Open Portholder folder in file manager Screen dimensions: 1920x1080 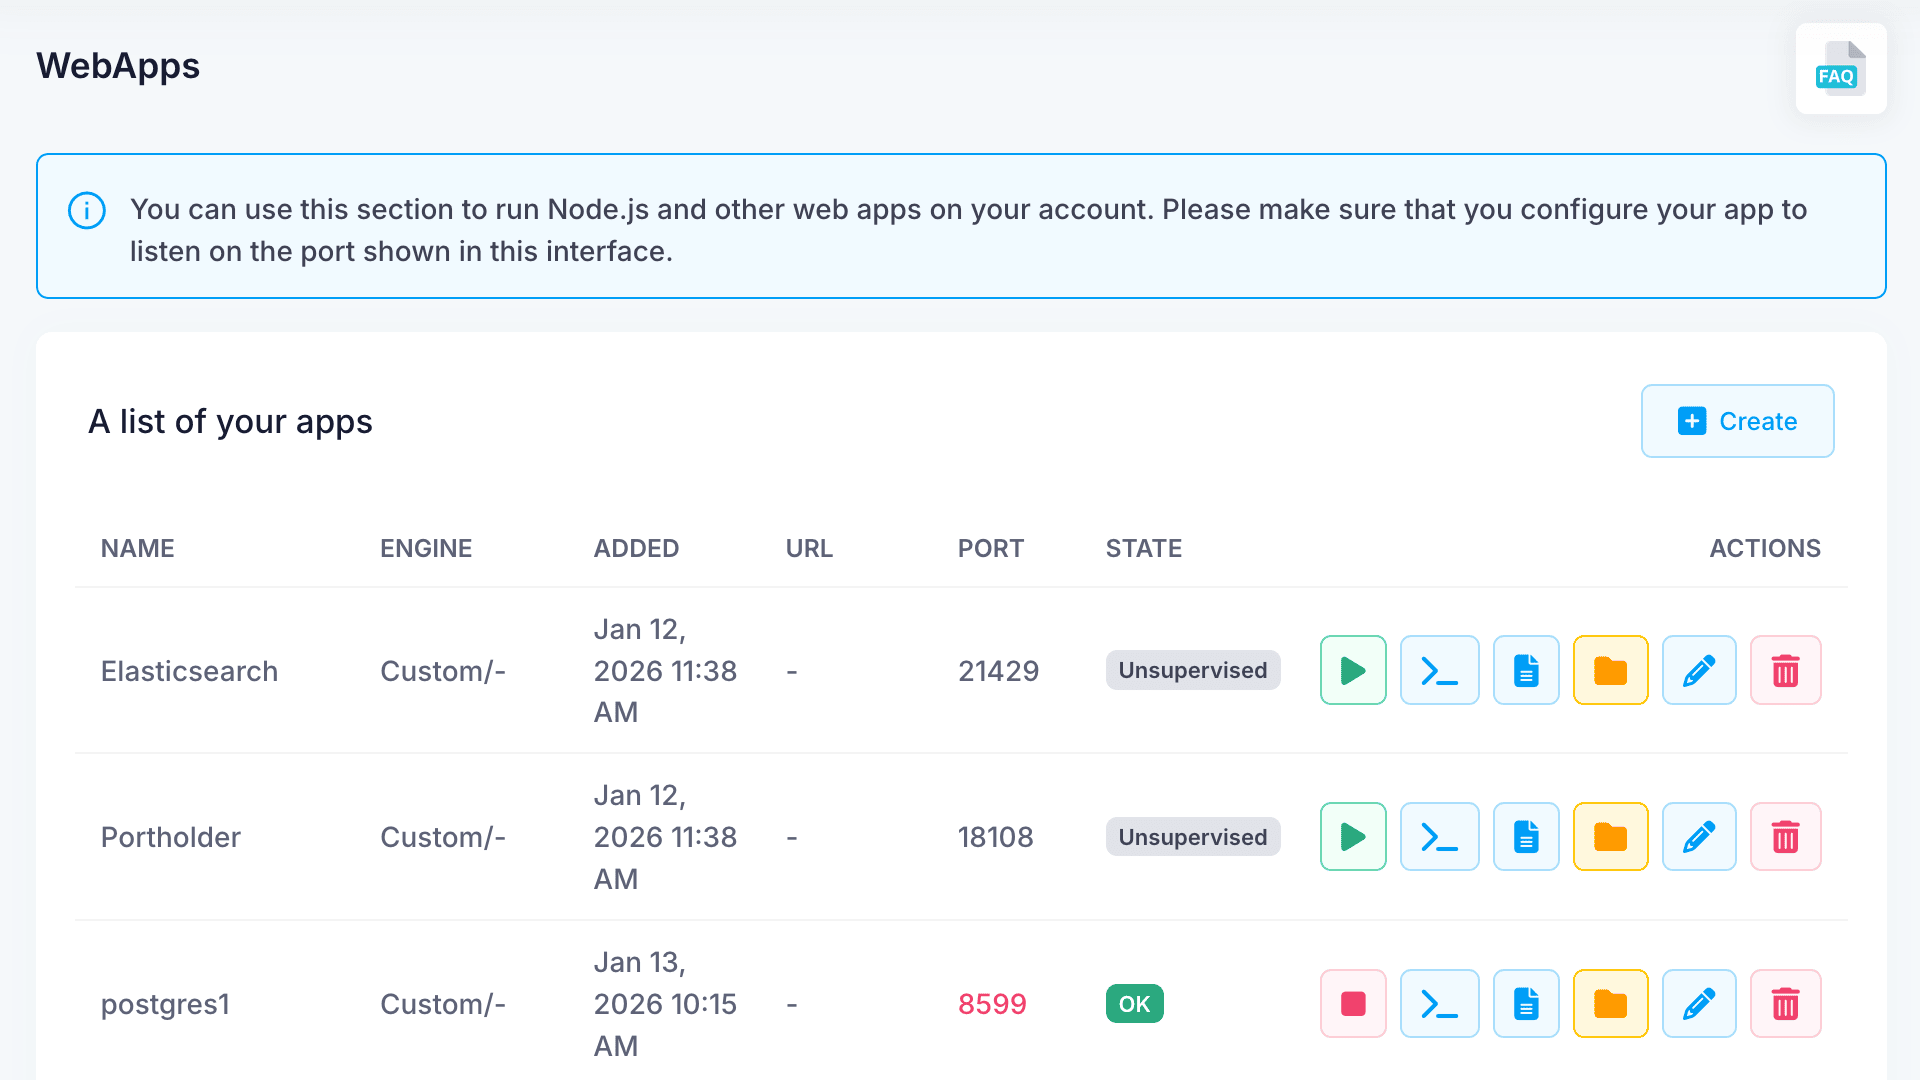1610,837
